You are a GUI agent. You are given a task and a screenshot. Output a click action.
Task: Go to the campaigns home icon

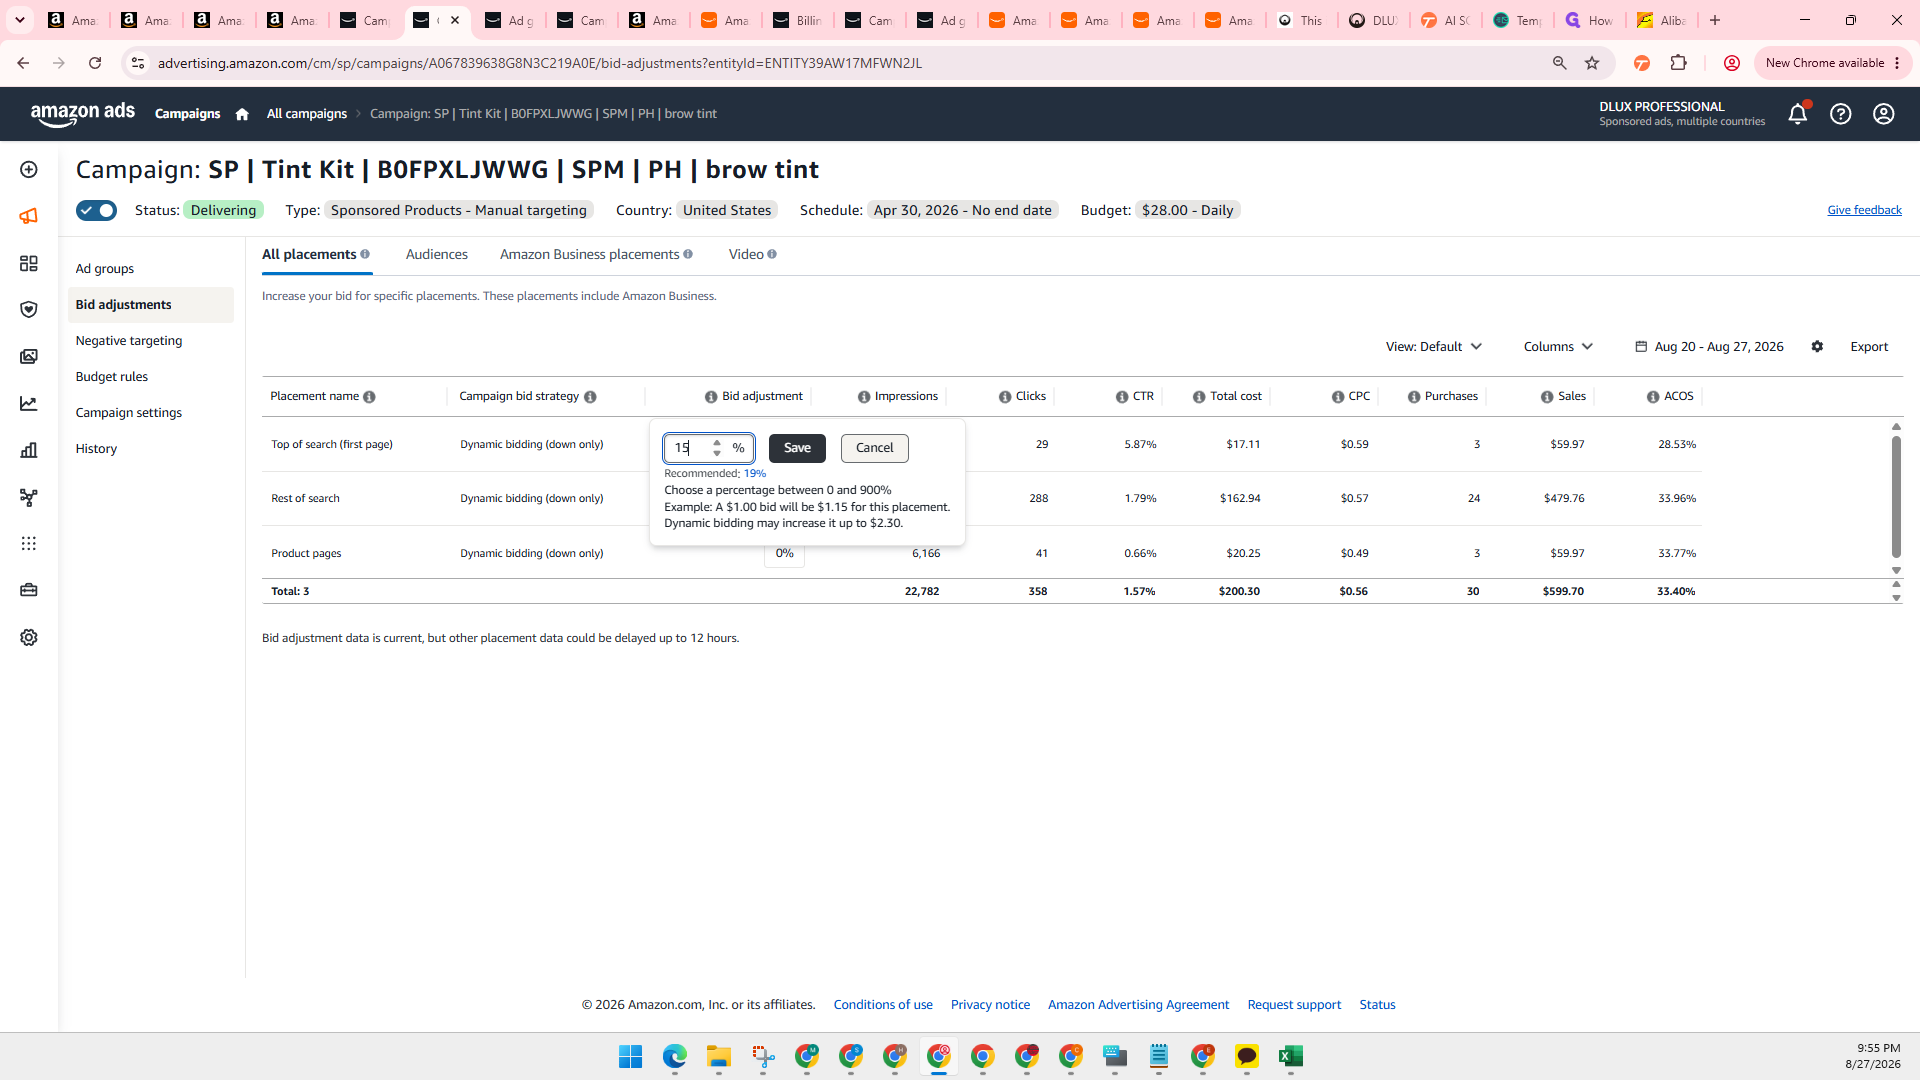click(242, 114)
